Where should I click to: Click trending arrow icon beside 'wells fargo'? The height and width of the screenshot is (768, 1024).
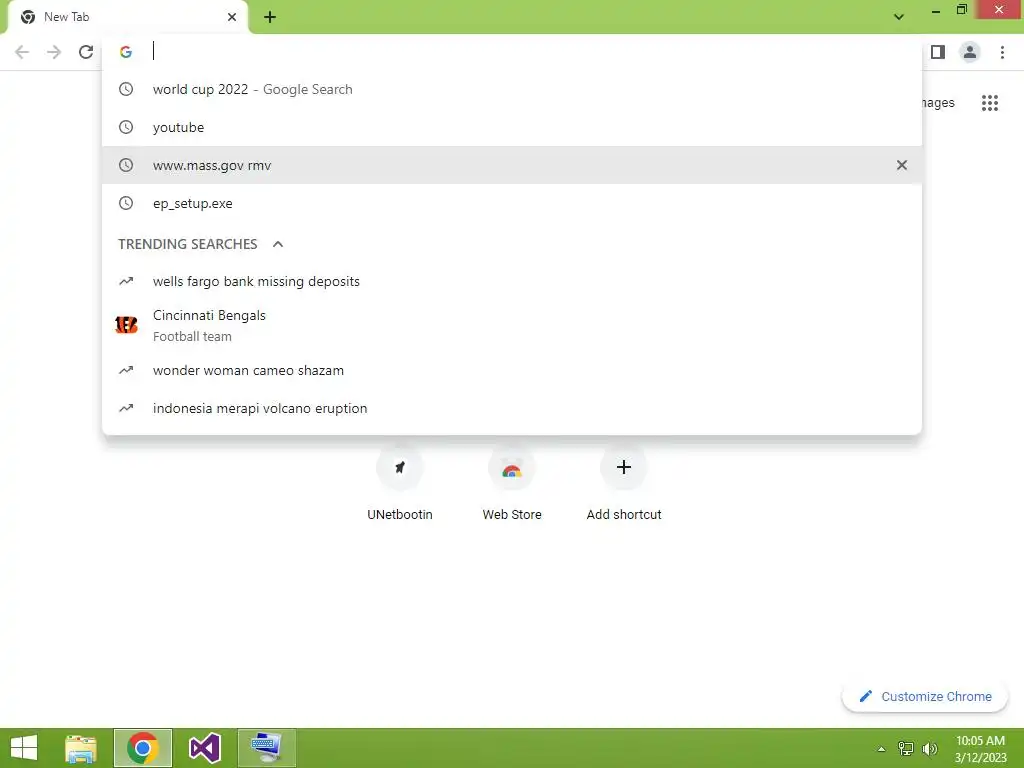pos(126,281)
